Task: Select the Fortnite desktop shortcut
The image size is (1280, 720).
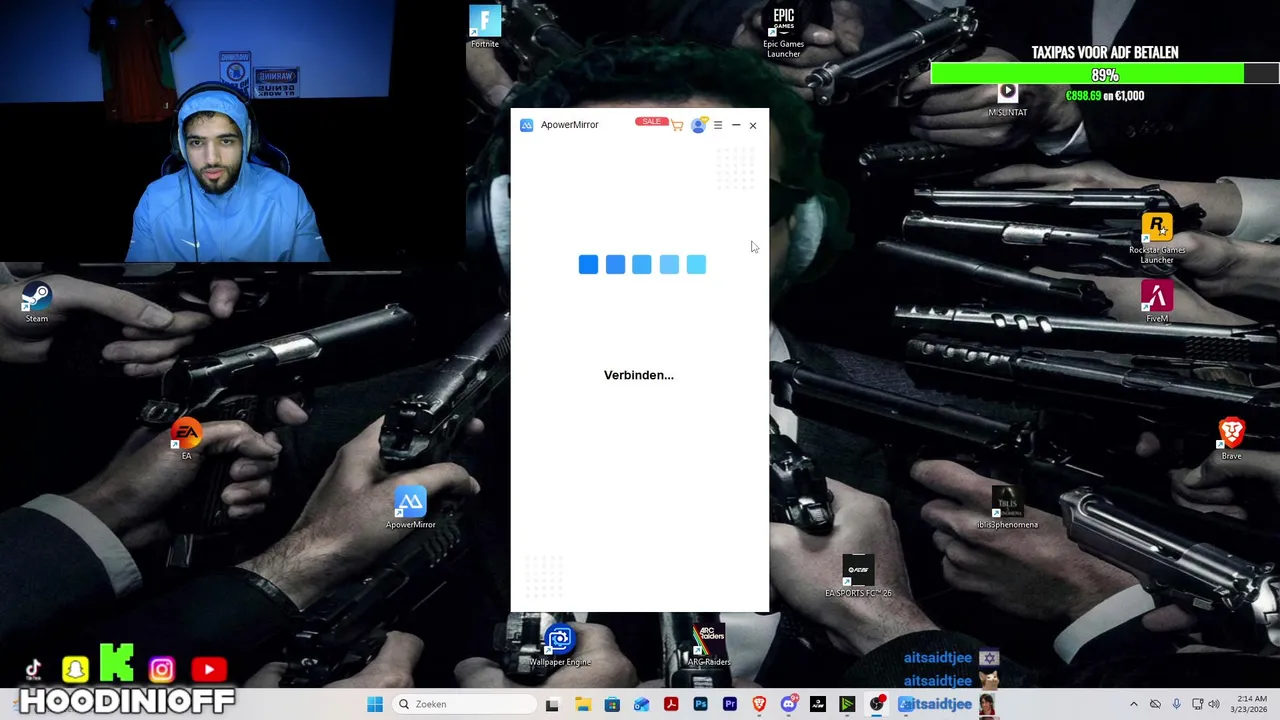Action: pyautogui.click(x=485, y=27)
